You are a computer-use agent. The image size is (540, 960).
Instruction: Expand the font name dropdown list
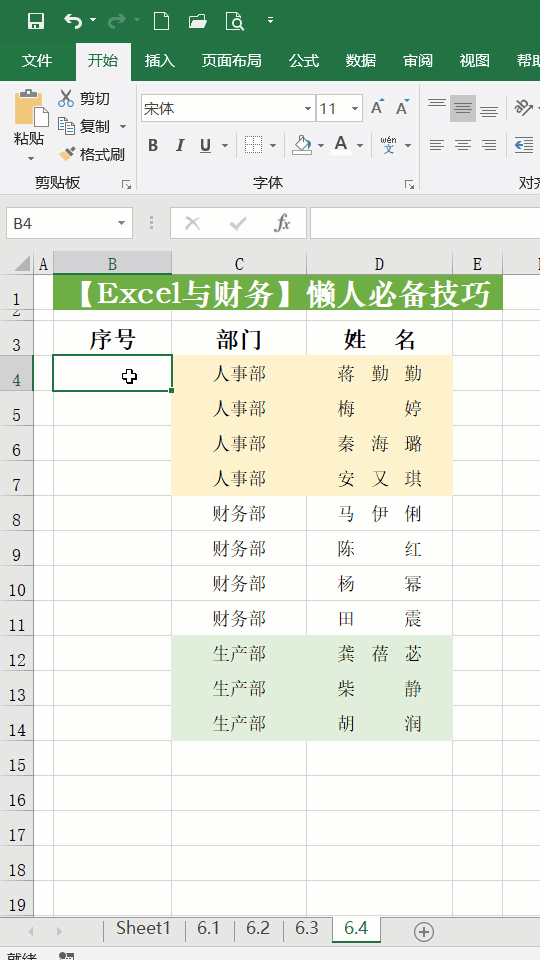pos(308,109)
